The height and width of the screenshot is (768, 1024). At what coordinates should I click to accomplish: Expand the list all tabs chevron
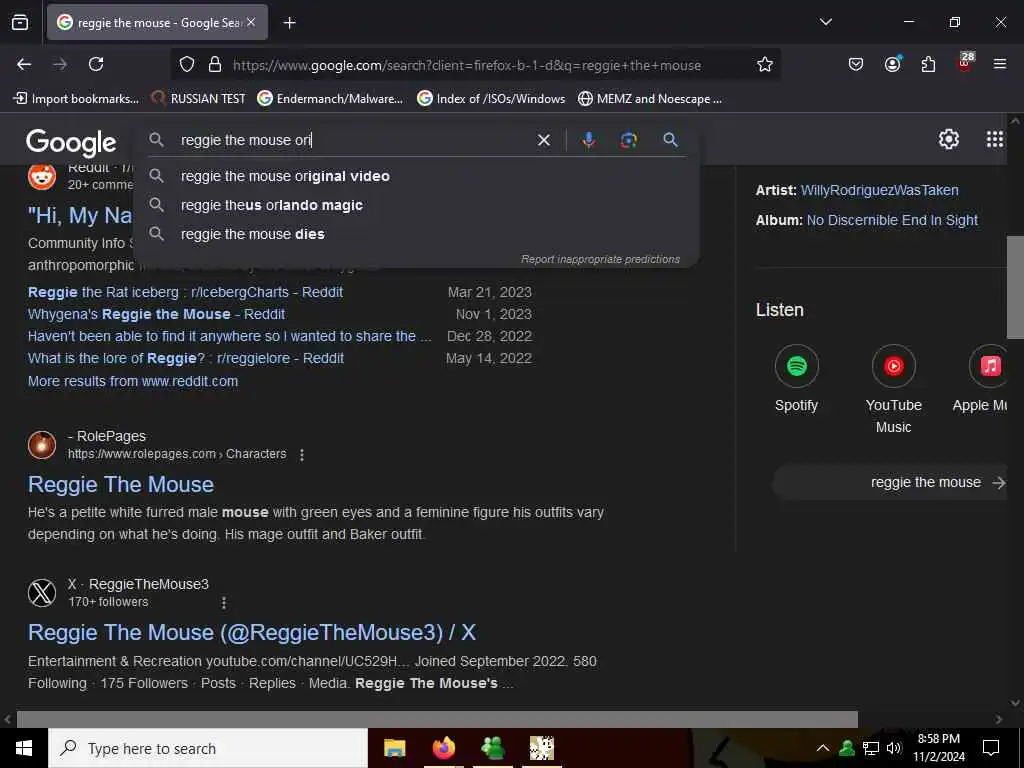(825, 22)
